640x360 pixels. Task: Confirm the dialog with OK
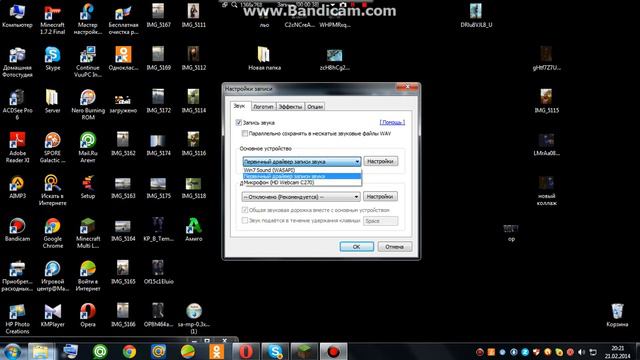tap(356, 247)
